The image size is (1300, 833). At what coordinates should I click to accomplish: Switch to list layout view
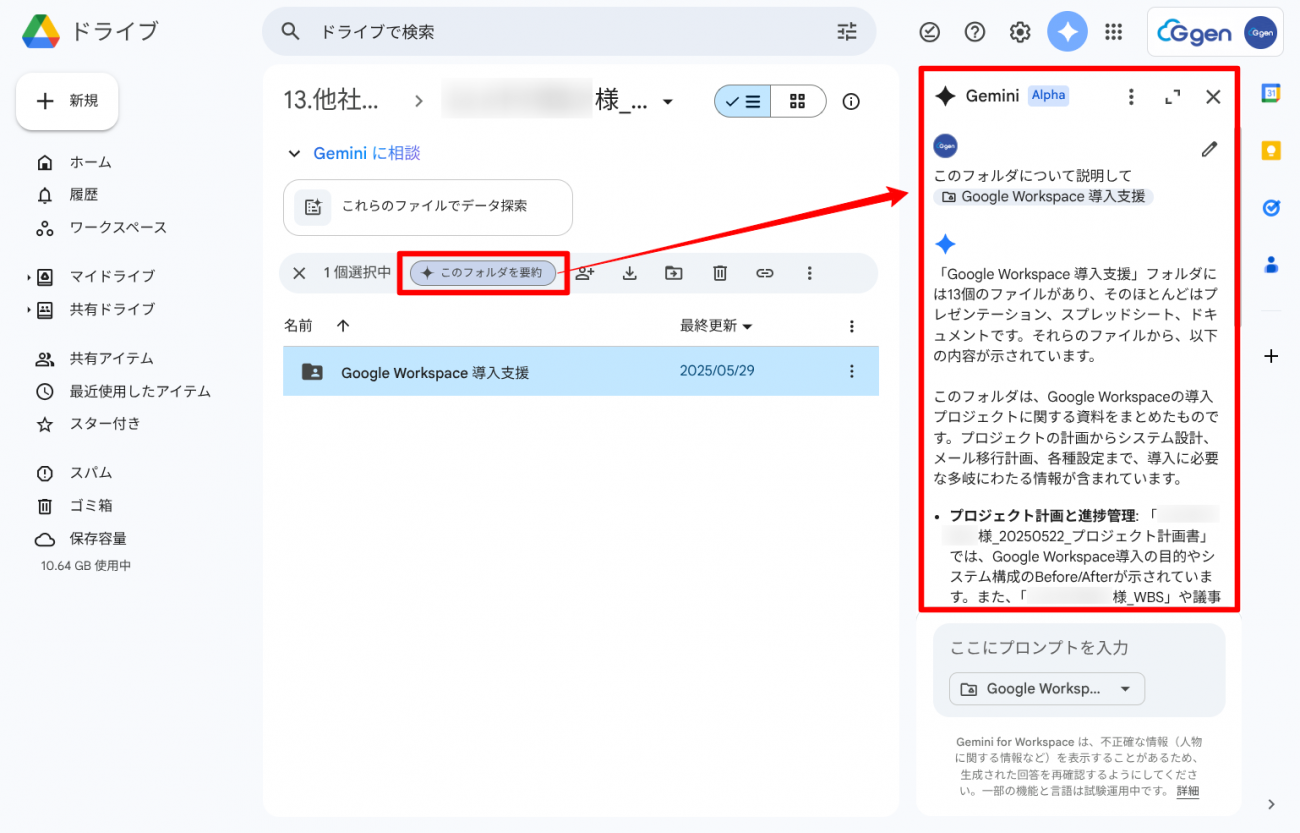pos(742,101)
